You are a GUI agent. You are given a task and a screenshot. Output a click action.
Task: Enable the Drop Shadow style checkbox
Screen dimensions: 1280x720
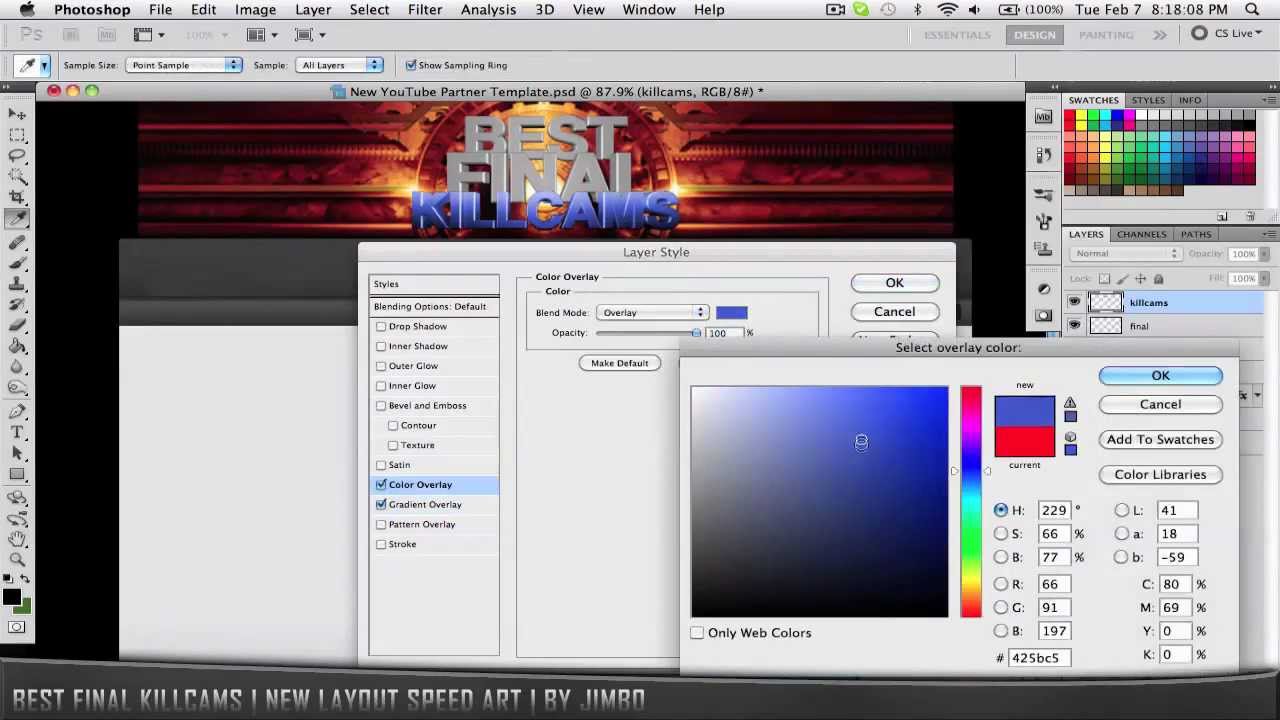click(381, 327)
